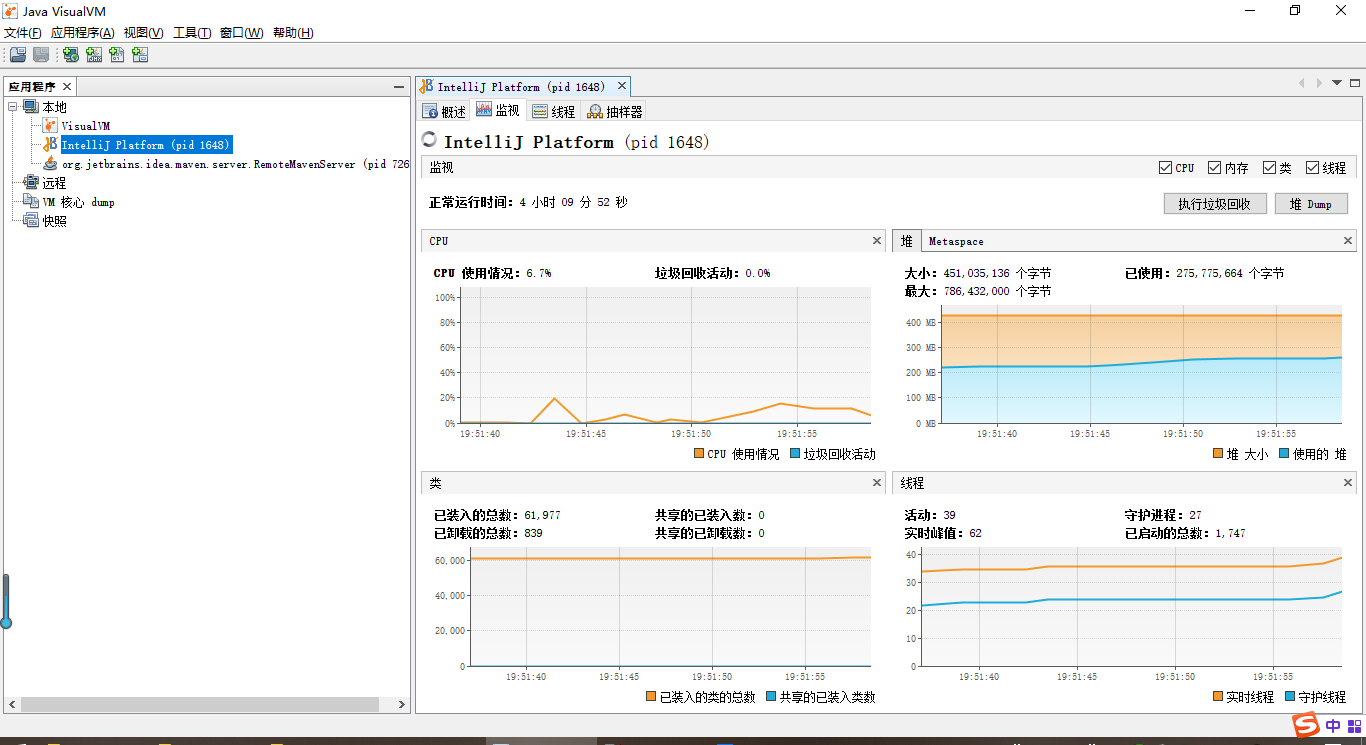Open the add remote host icon

70,54
